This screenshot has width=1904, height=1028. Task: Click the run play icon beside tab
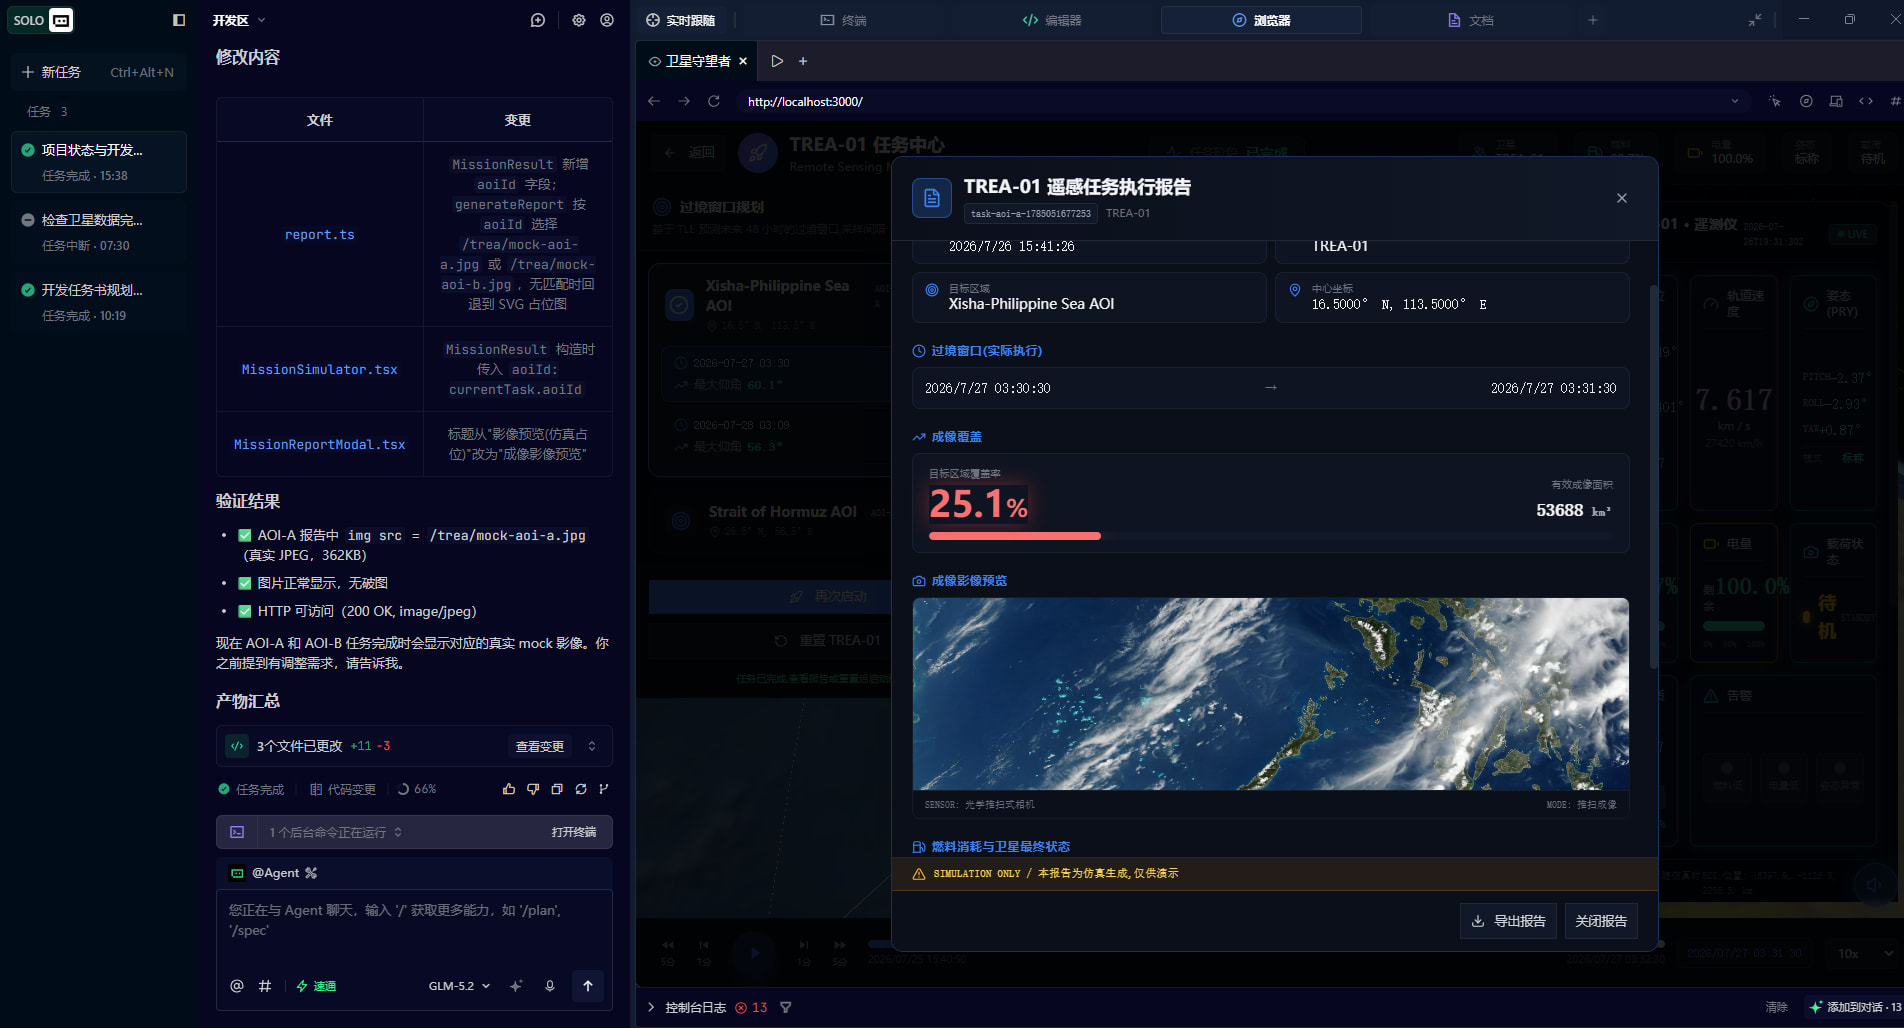777,61
